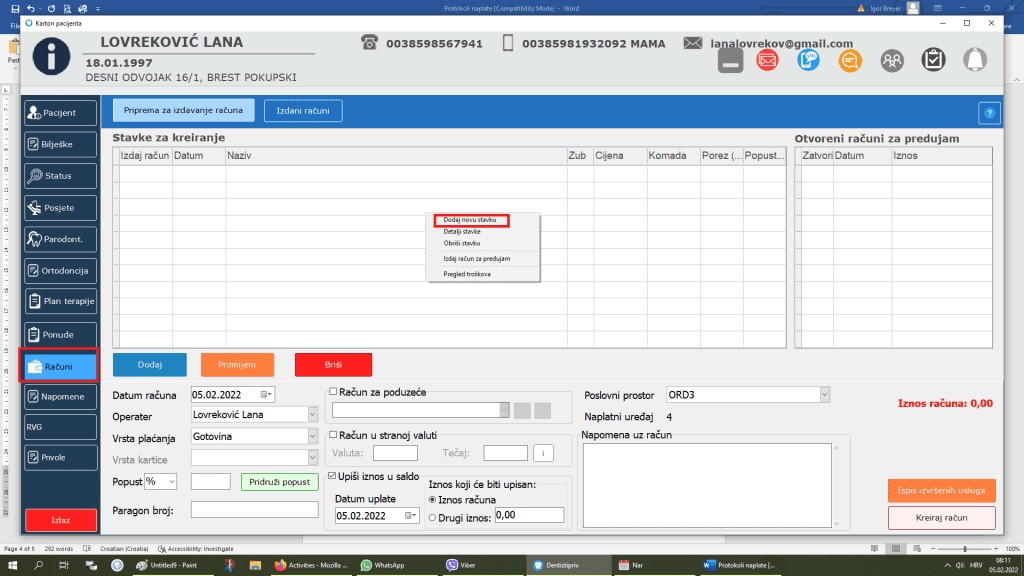
Task: Open the Parodont. section
Action: [x=61, y=239]
